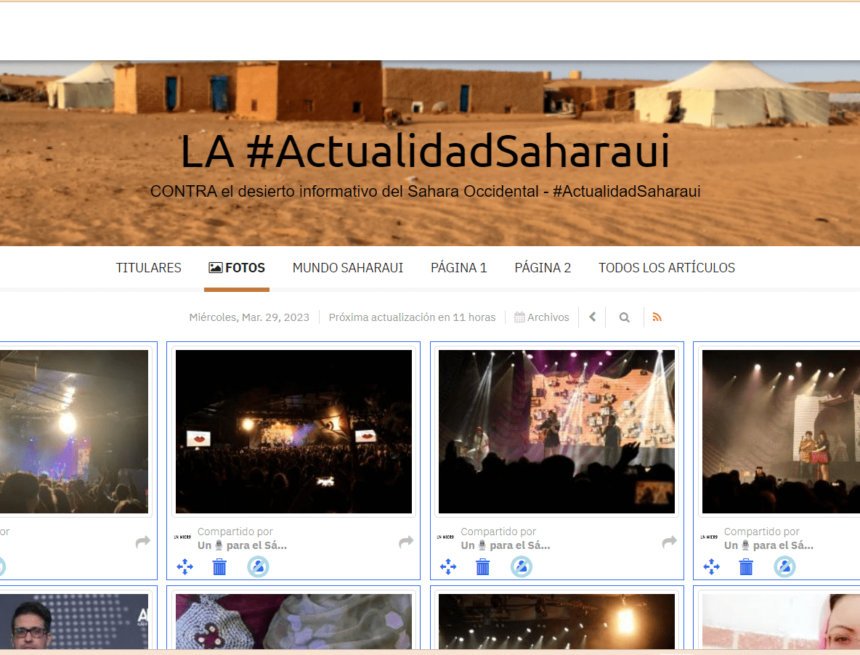The image size is (860, 655).
Task: Click the search magnifier icon
Action: [624, 317]
